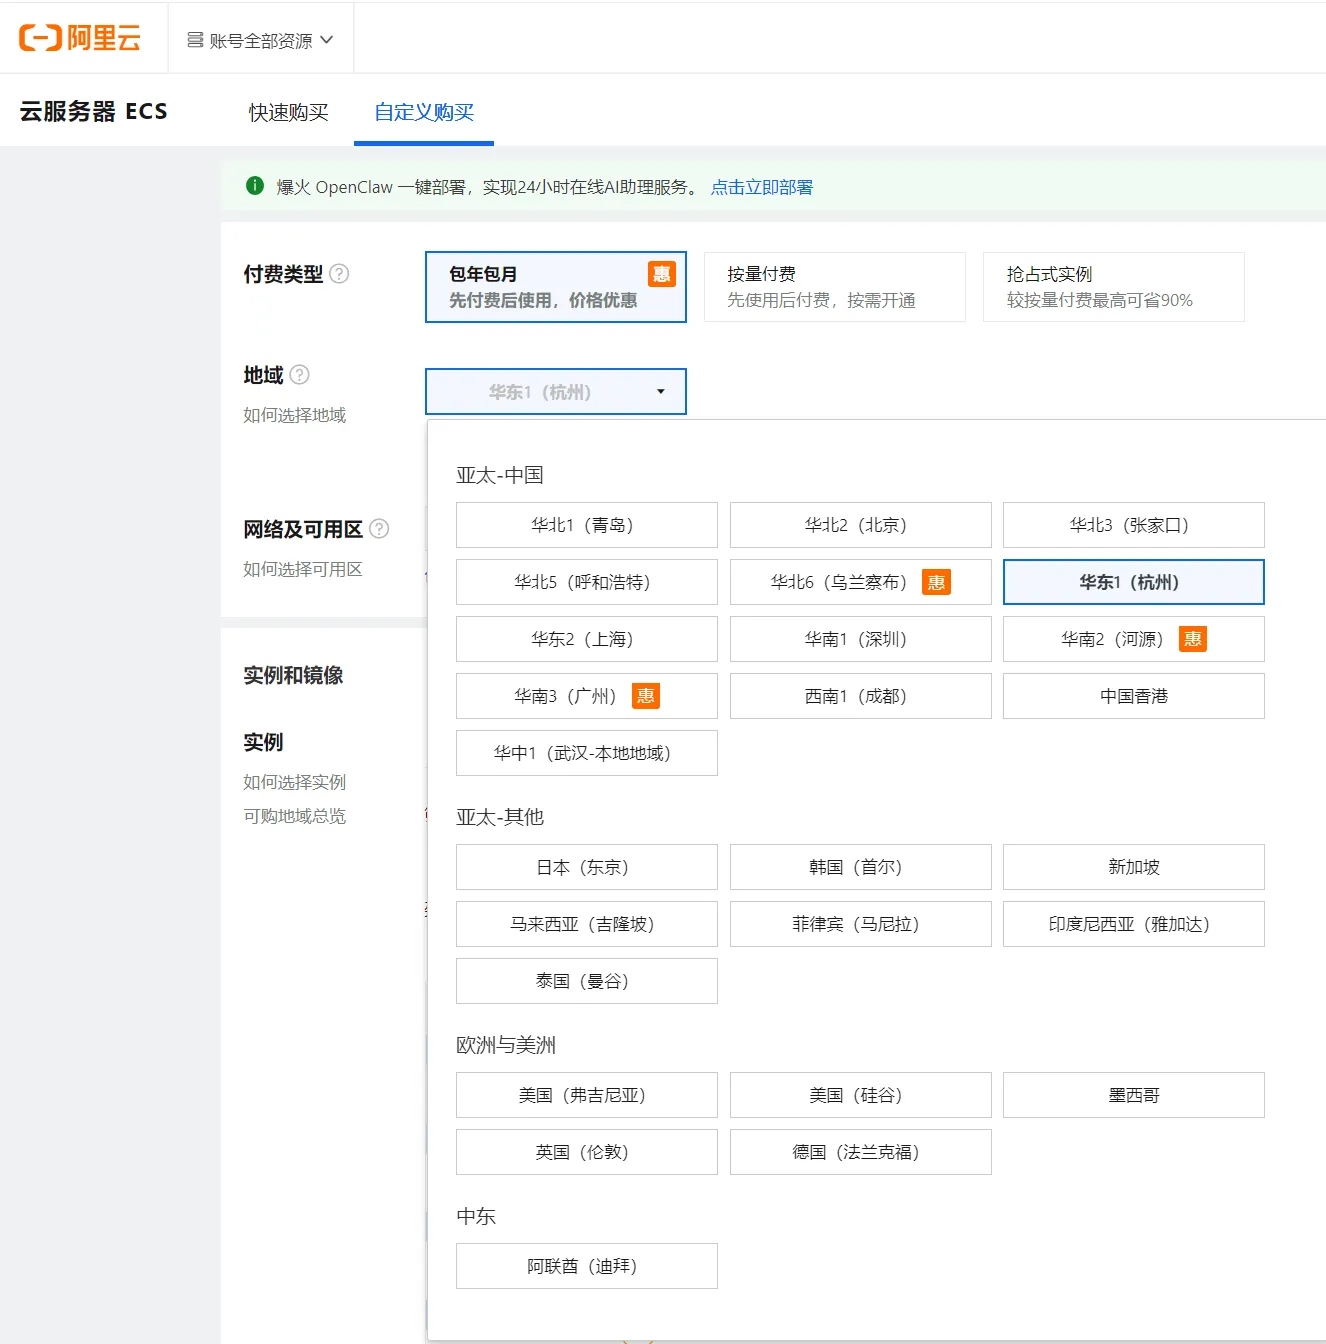Click the Alibaba Cloud logo
Image resolution: width=1326 pixels, height=1344 pixels.
click(x=80, y=38)
